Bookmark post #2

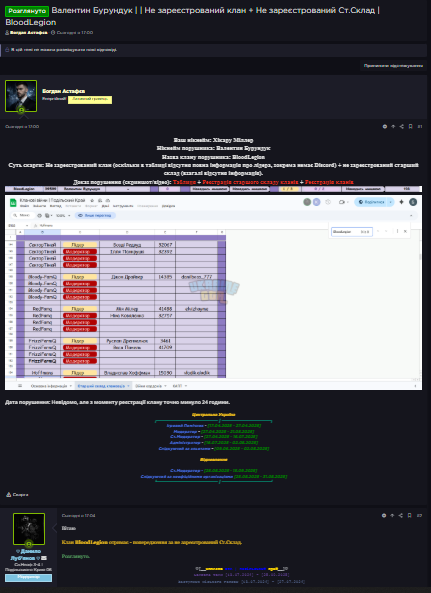(x=409, y=515)
